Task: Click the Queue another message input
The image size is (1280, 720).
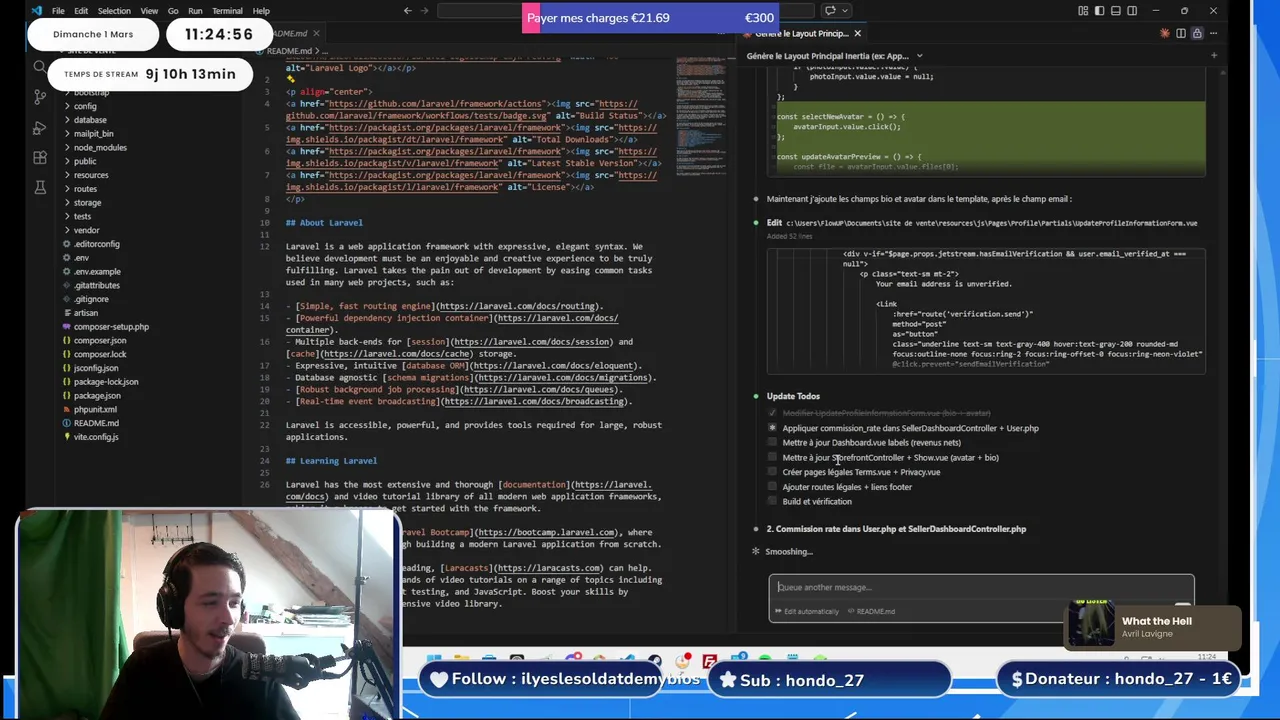Action: coord(981,588)
